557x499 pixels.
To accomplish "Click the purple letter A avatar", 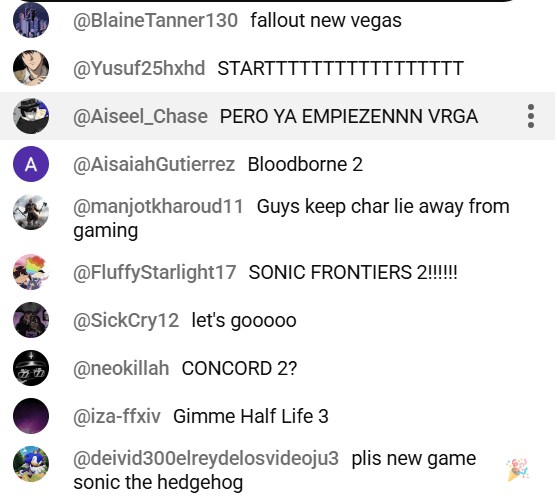I will pos(31,164).
